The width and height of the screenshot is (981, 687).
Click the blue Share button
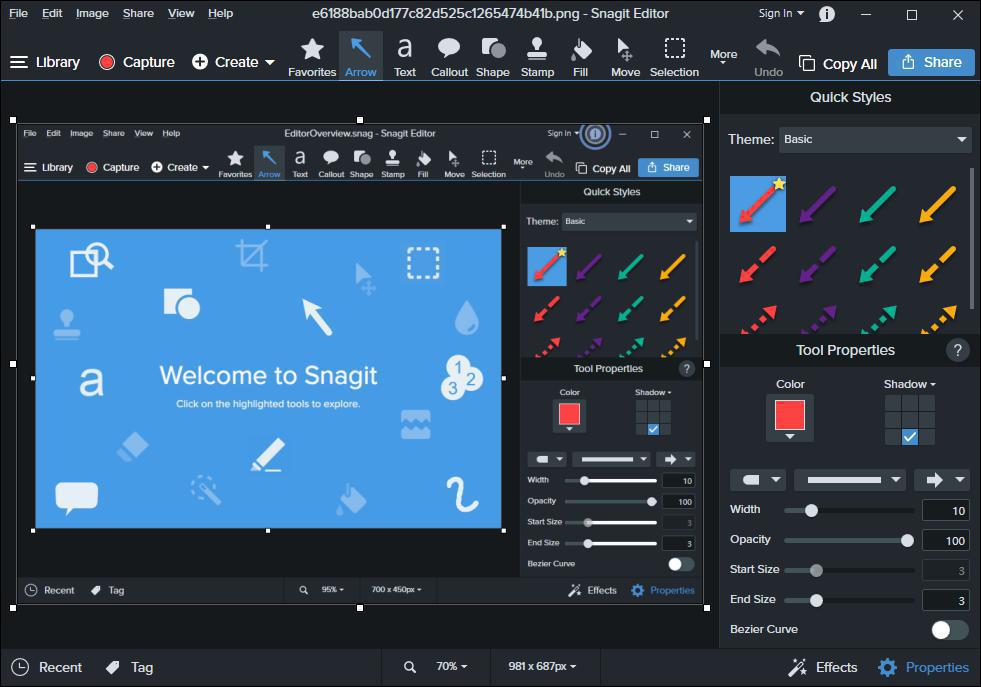click(931, 63)
